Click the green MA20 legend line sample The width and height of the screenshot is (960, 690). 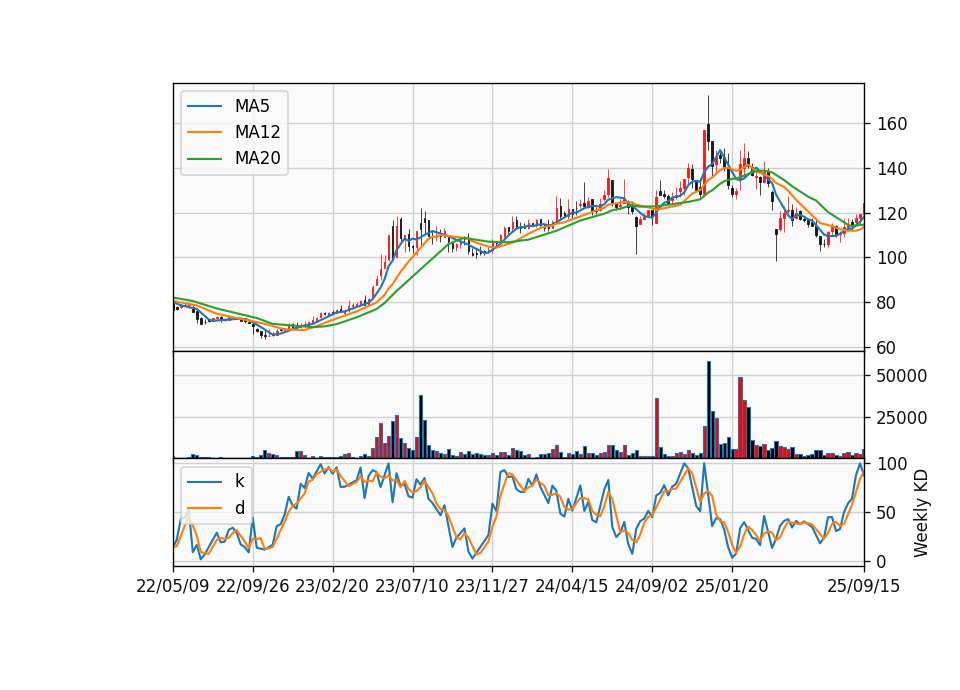click(204, 159)
